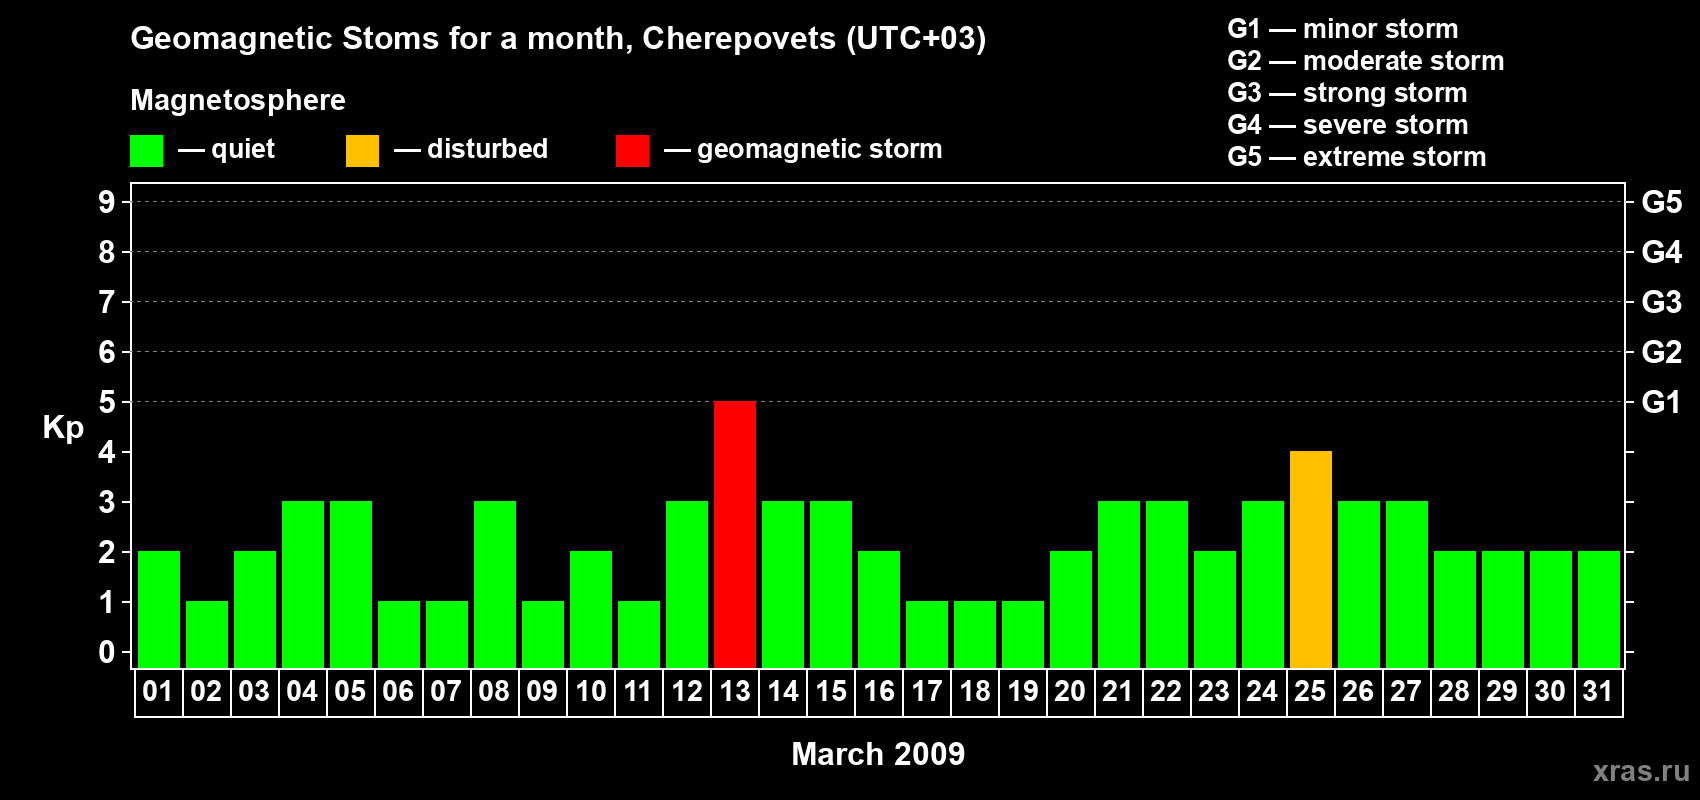The width and height of the screenshot is (1700, 800).
Task: Click the green bar for day 01
Action: (x=159, y=609)
